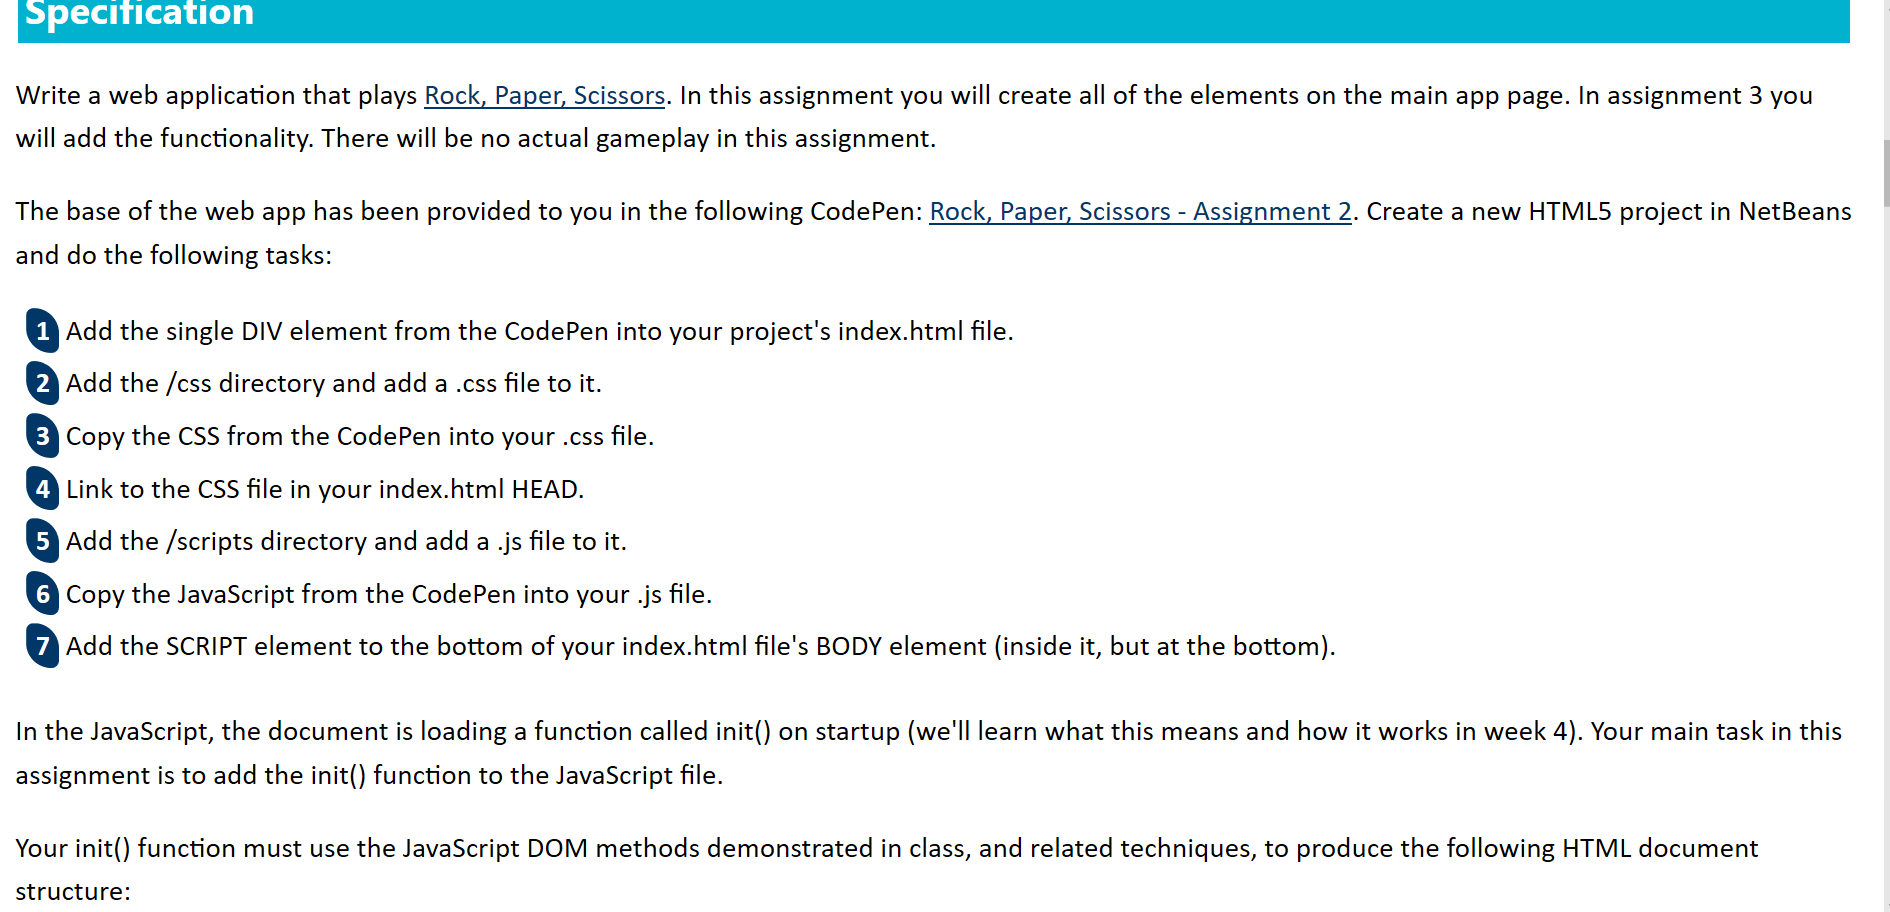Click the step text about the /css directory
The image size is (1890, 912).
coord(334,383)
